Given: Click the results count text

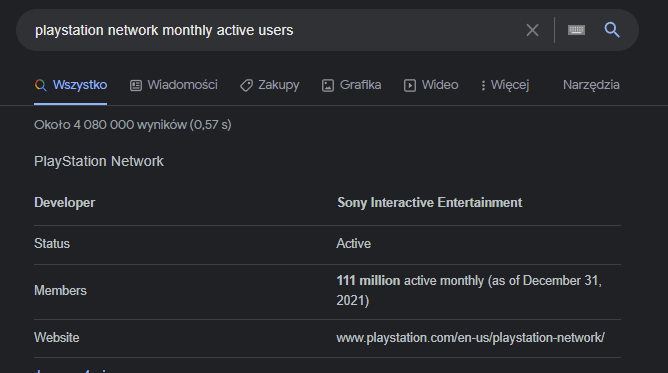Looking at the screenshot, I should pos(132,125).
